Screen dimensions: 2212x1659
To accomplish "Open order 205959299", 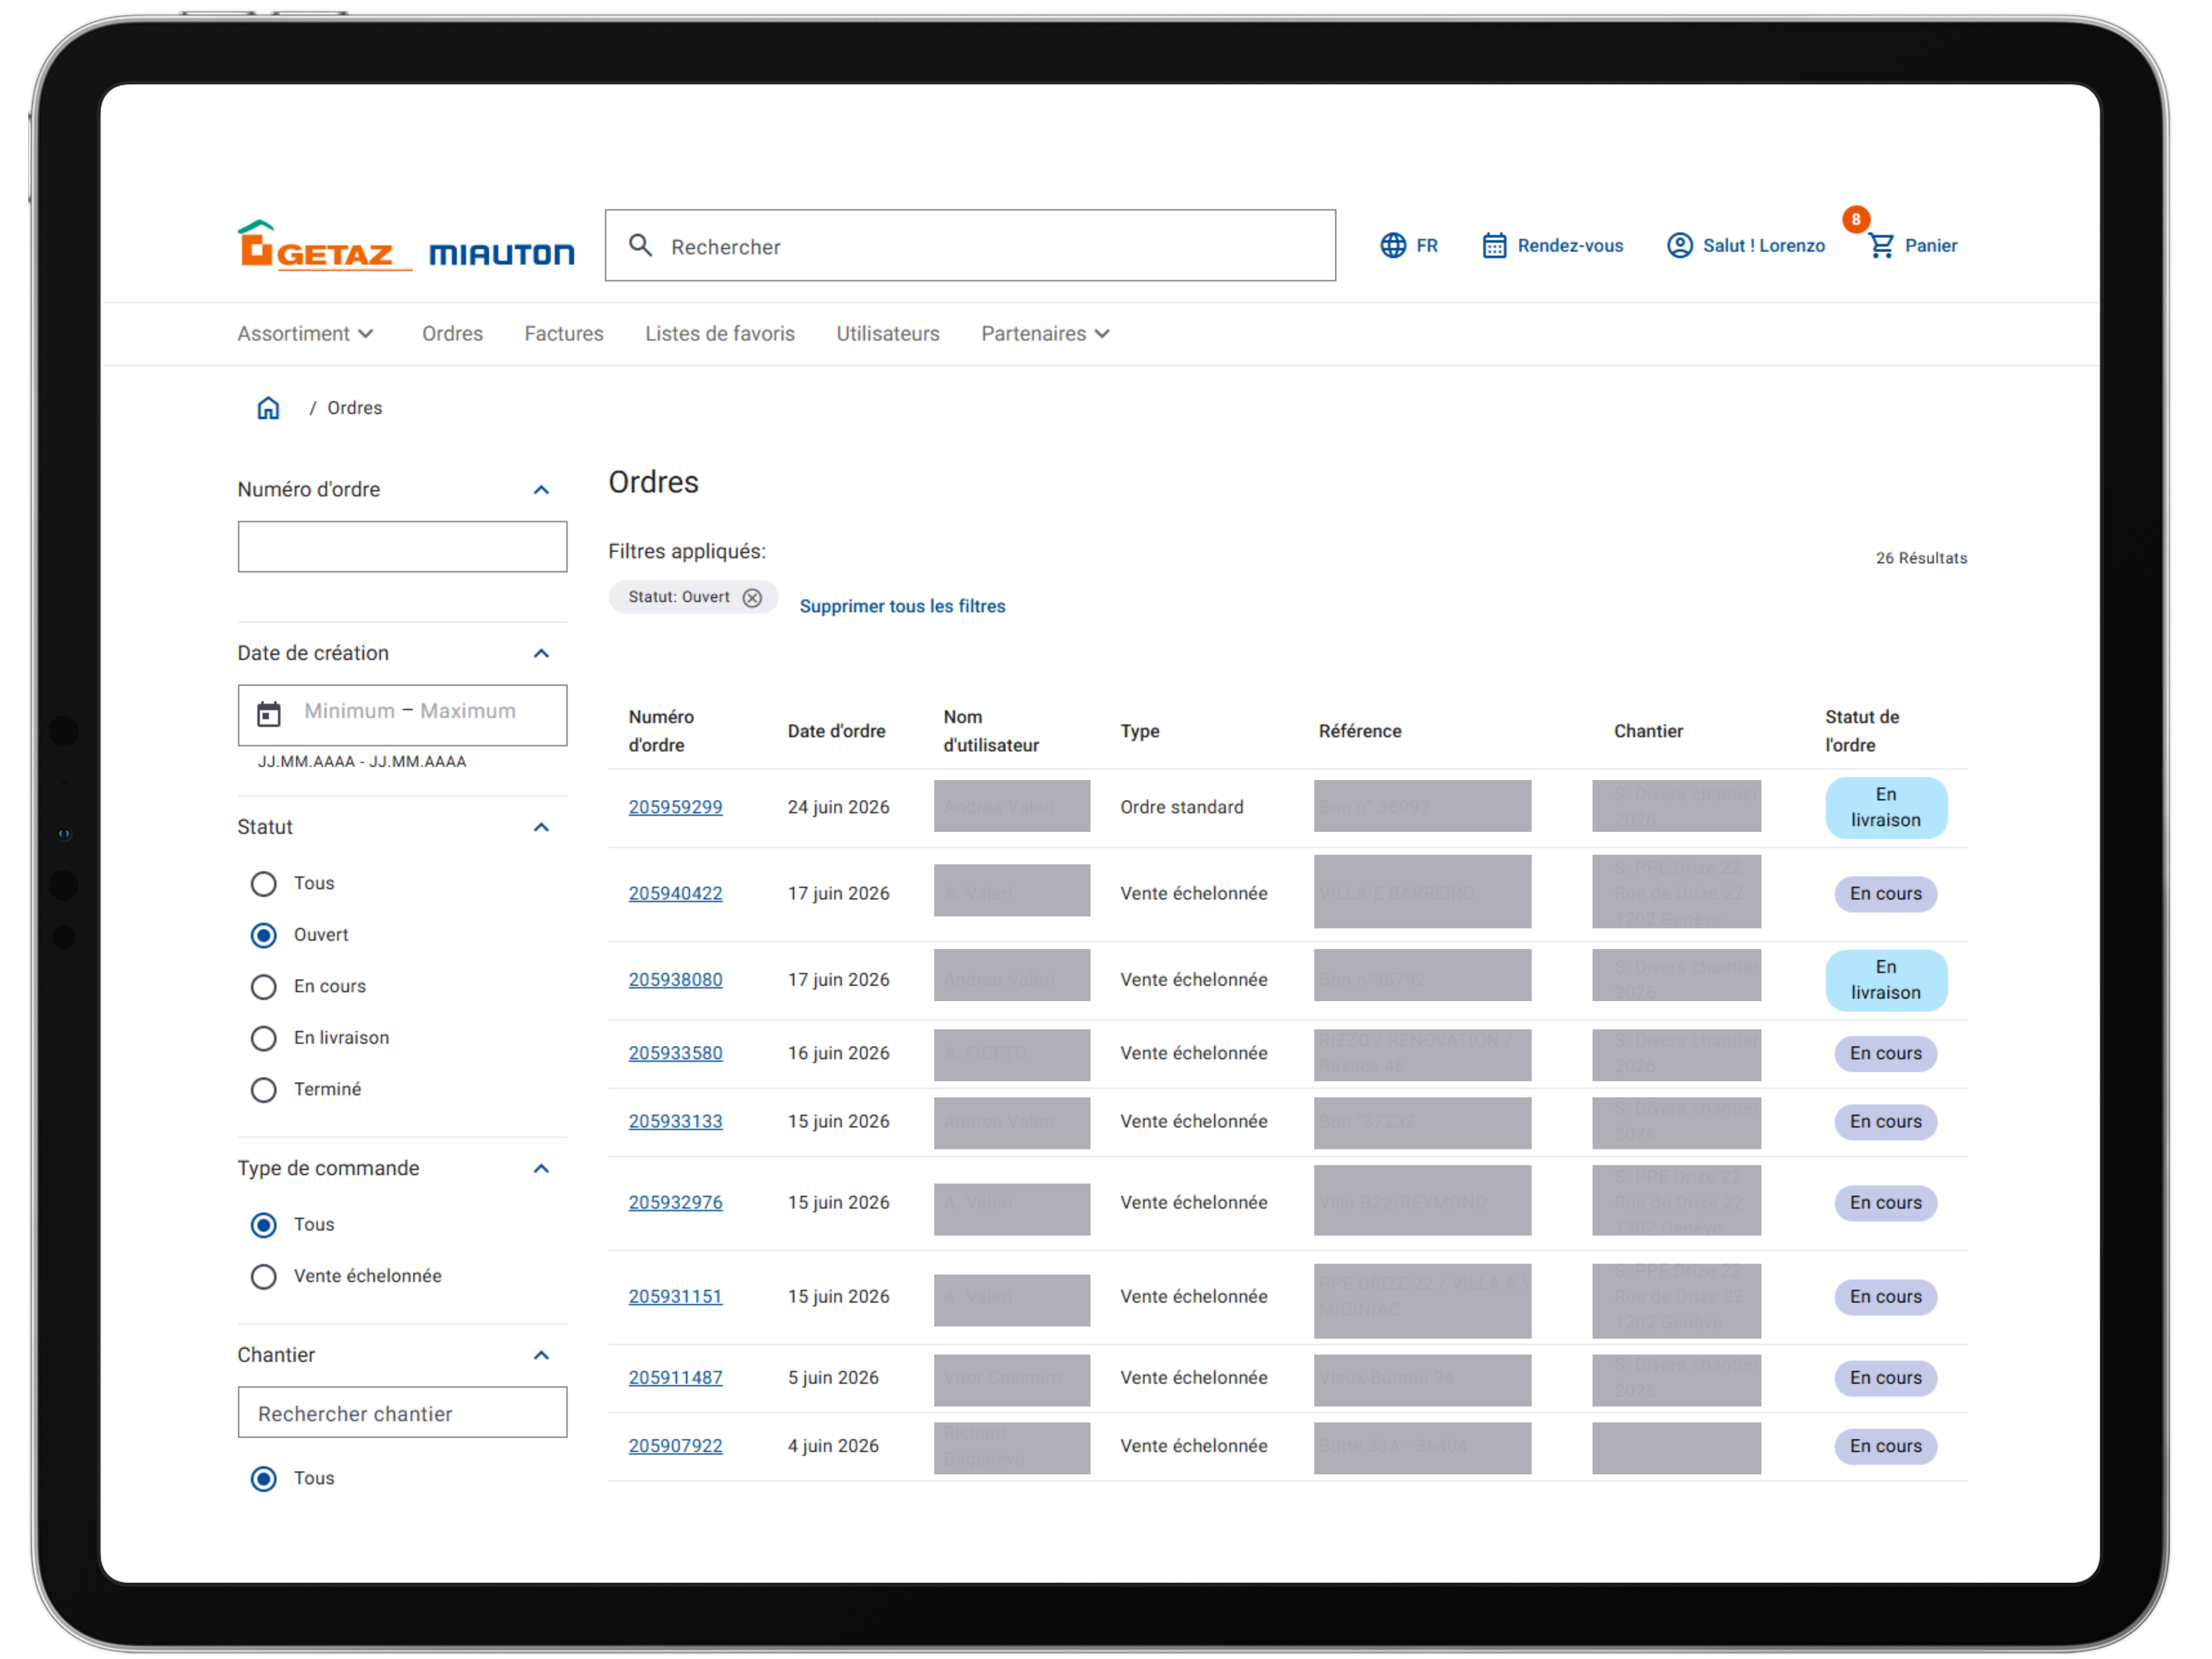I will (x=675, y=807).
